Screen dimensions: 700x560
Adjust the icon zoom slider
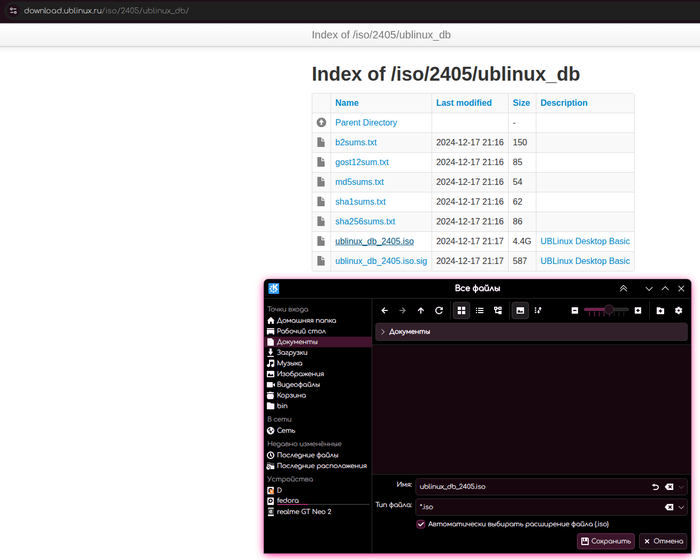pyautogui.click(x=606, y=310)
